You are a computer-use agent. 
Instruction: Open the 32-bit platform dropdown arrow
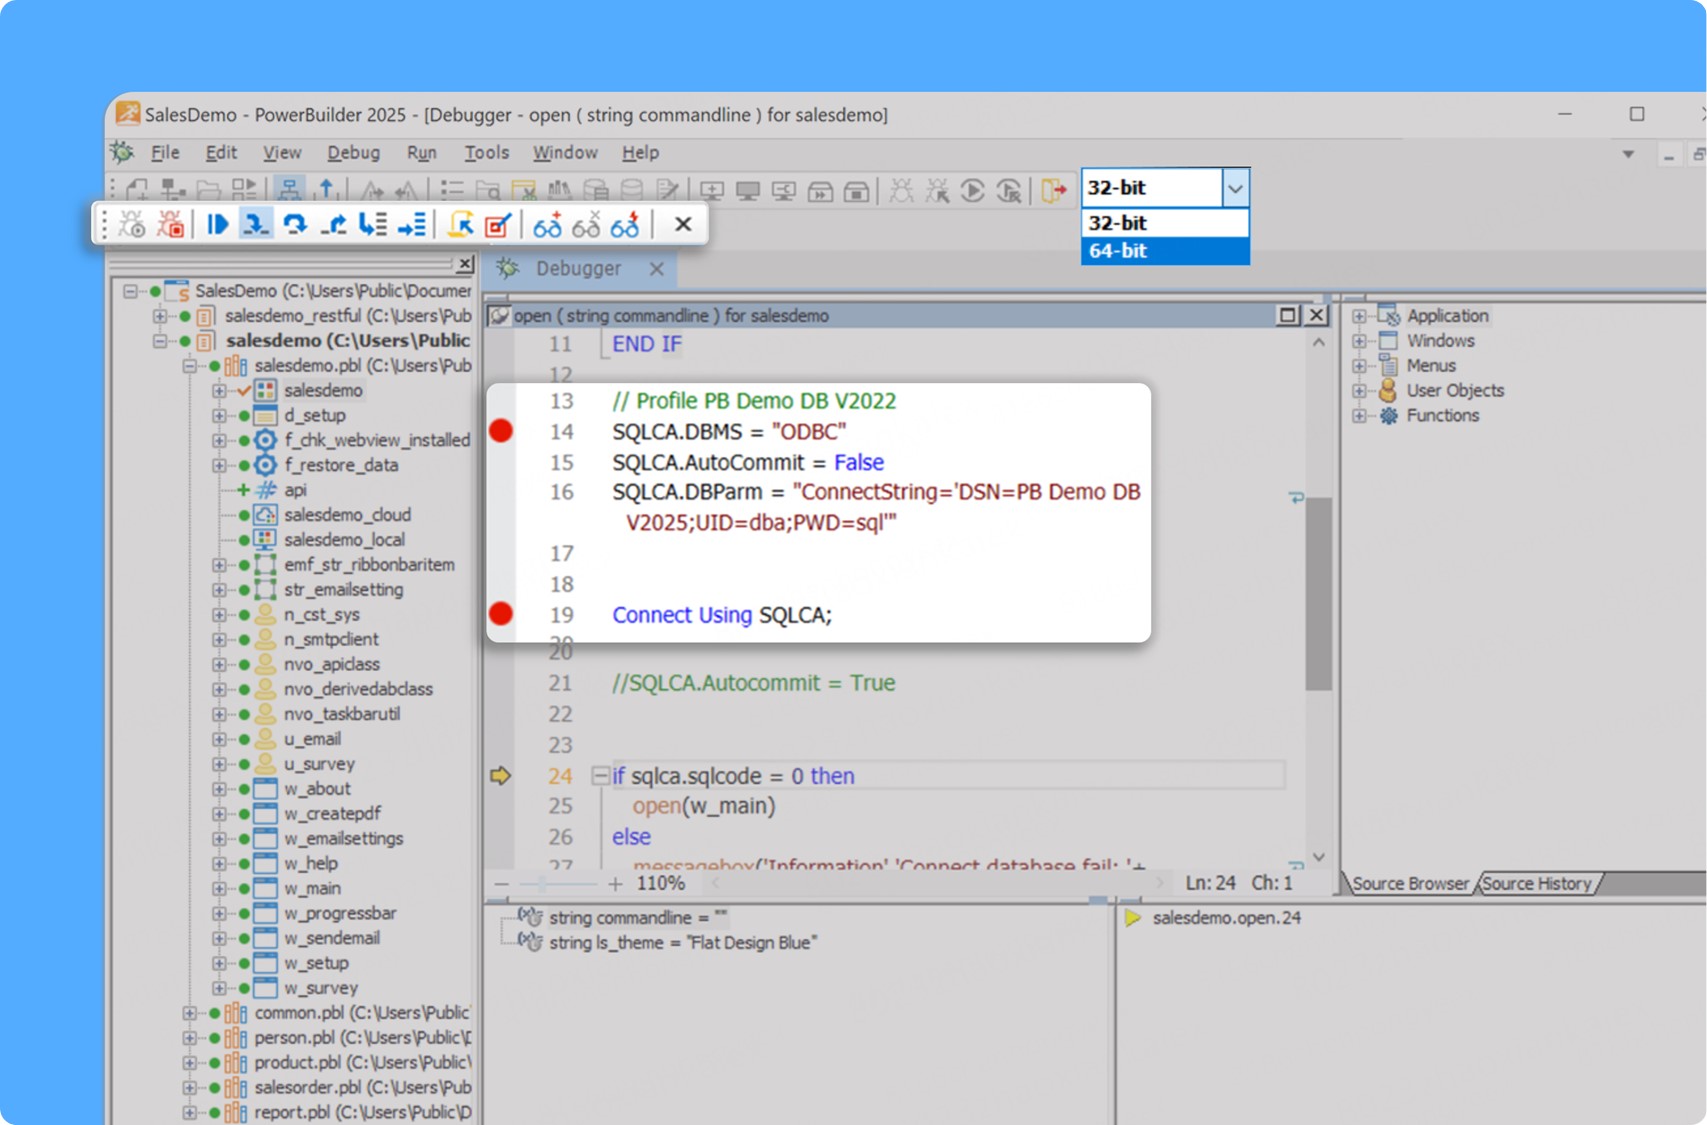click(x=1236, y=188)
